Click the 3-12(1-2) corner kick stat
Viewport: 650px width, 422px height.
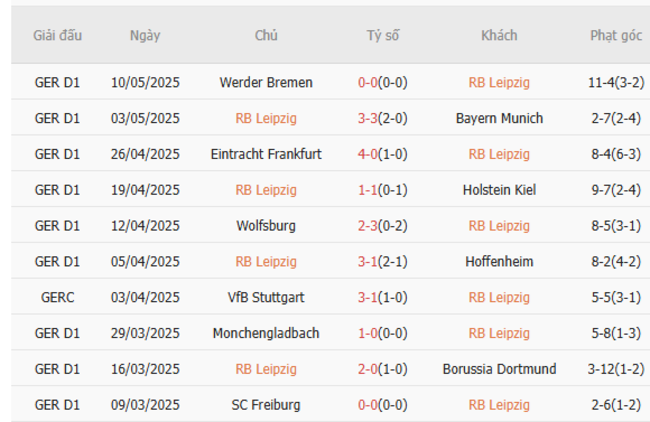point(616,369)
